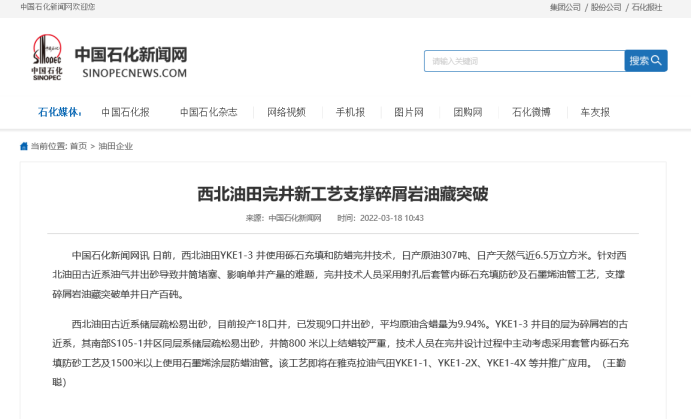Open 手机报 navigation item
This screenshot has width=692, height=420.
pyautogui.click(x=350, y=112)
